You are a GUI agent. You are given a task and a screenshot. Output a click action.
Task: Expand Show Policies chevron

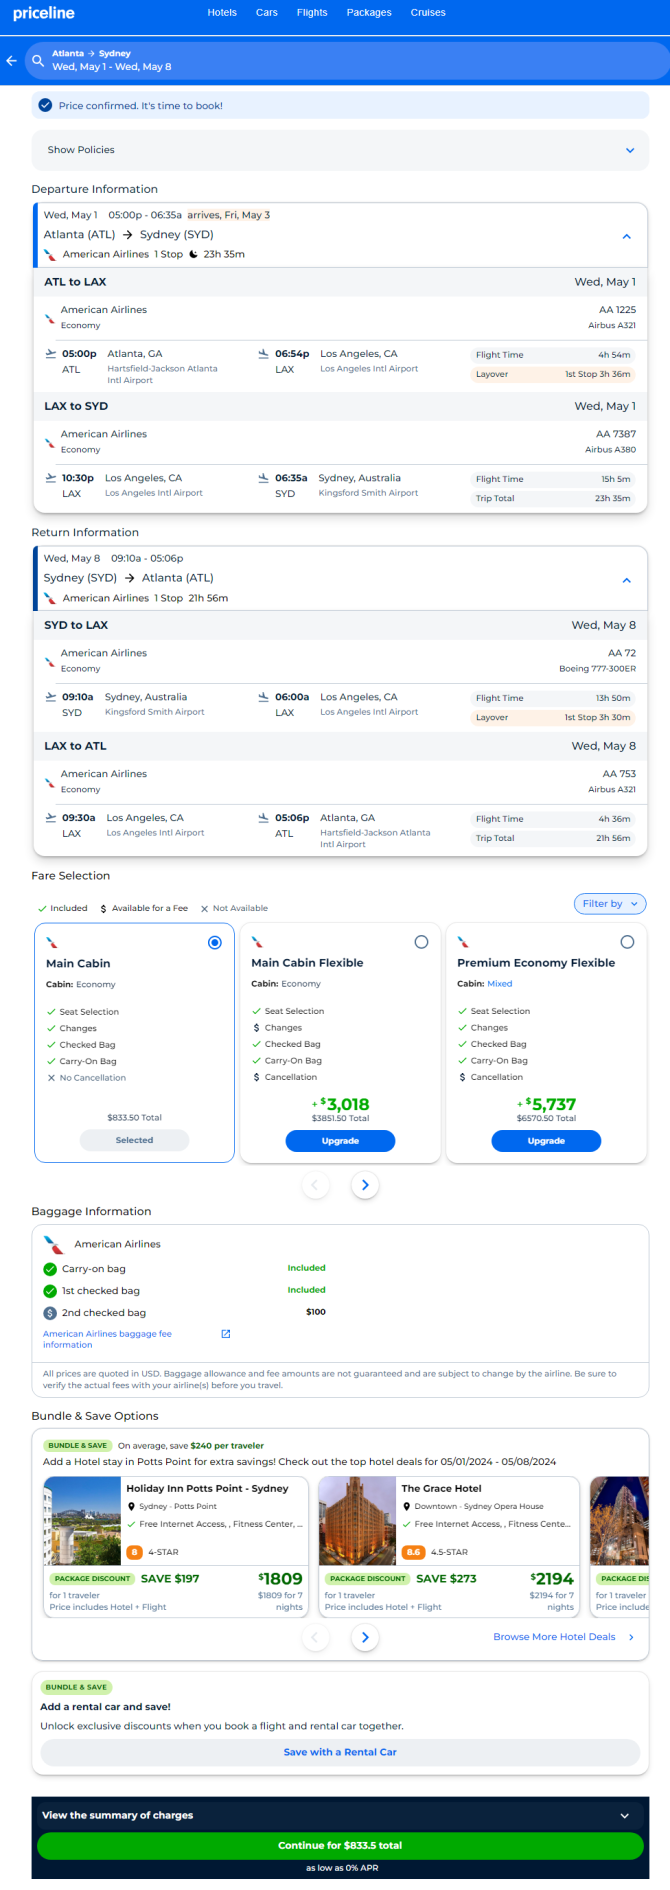[x=630, y=150]
